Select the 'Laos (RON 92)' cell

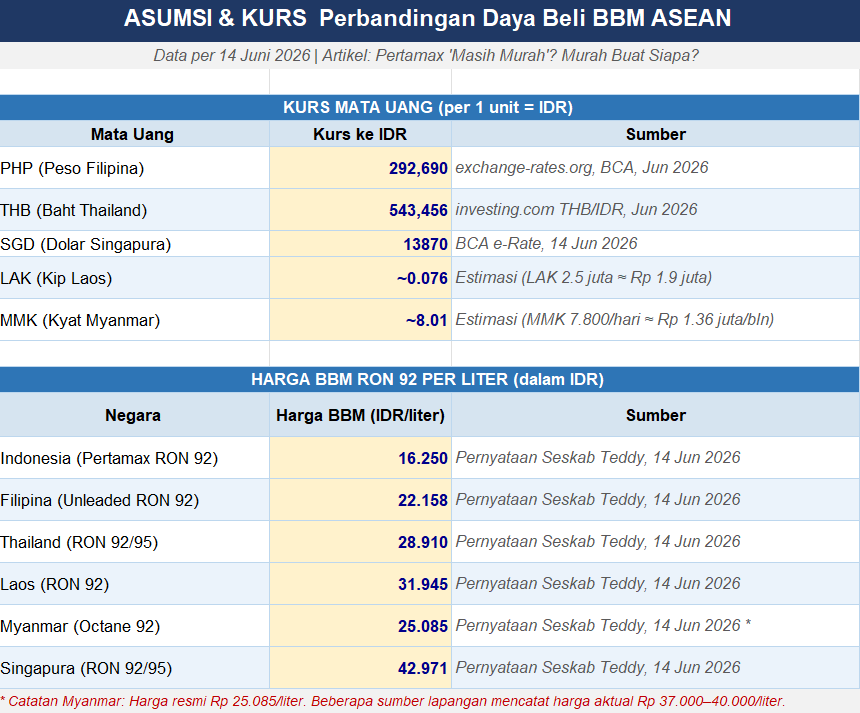click(x=134, y=584)
